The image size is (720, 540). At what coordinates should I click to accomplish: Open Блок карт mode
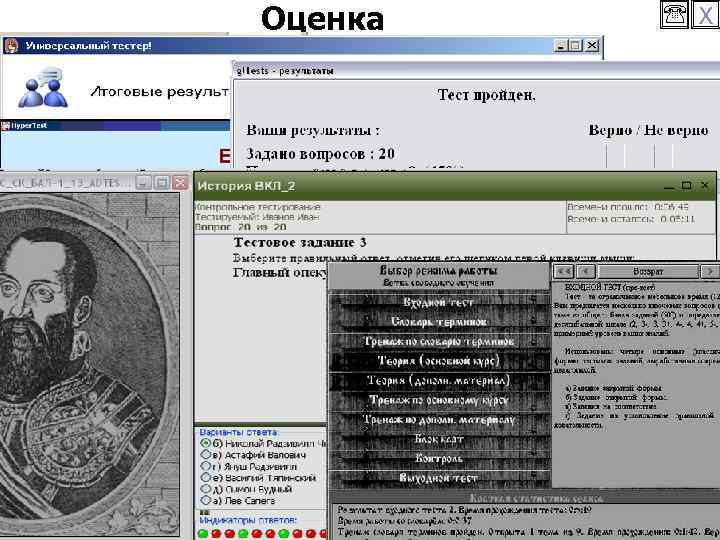pyautogui.click(x=439, y=439)
